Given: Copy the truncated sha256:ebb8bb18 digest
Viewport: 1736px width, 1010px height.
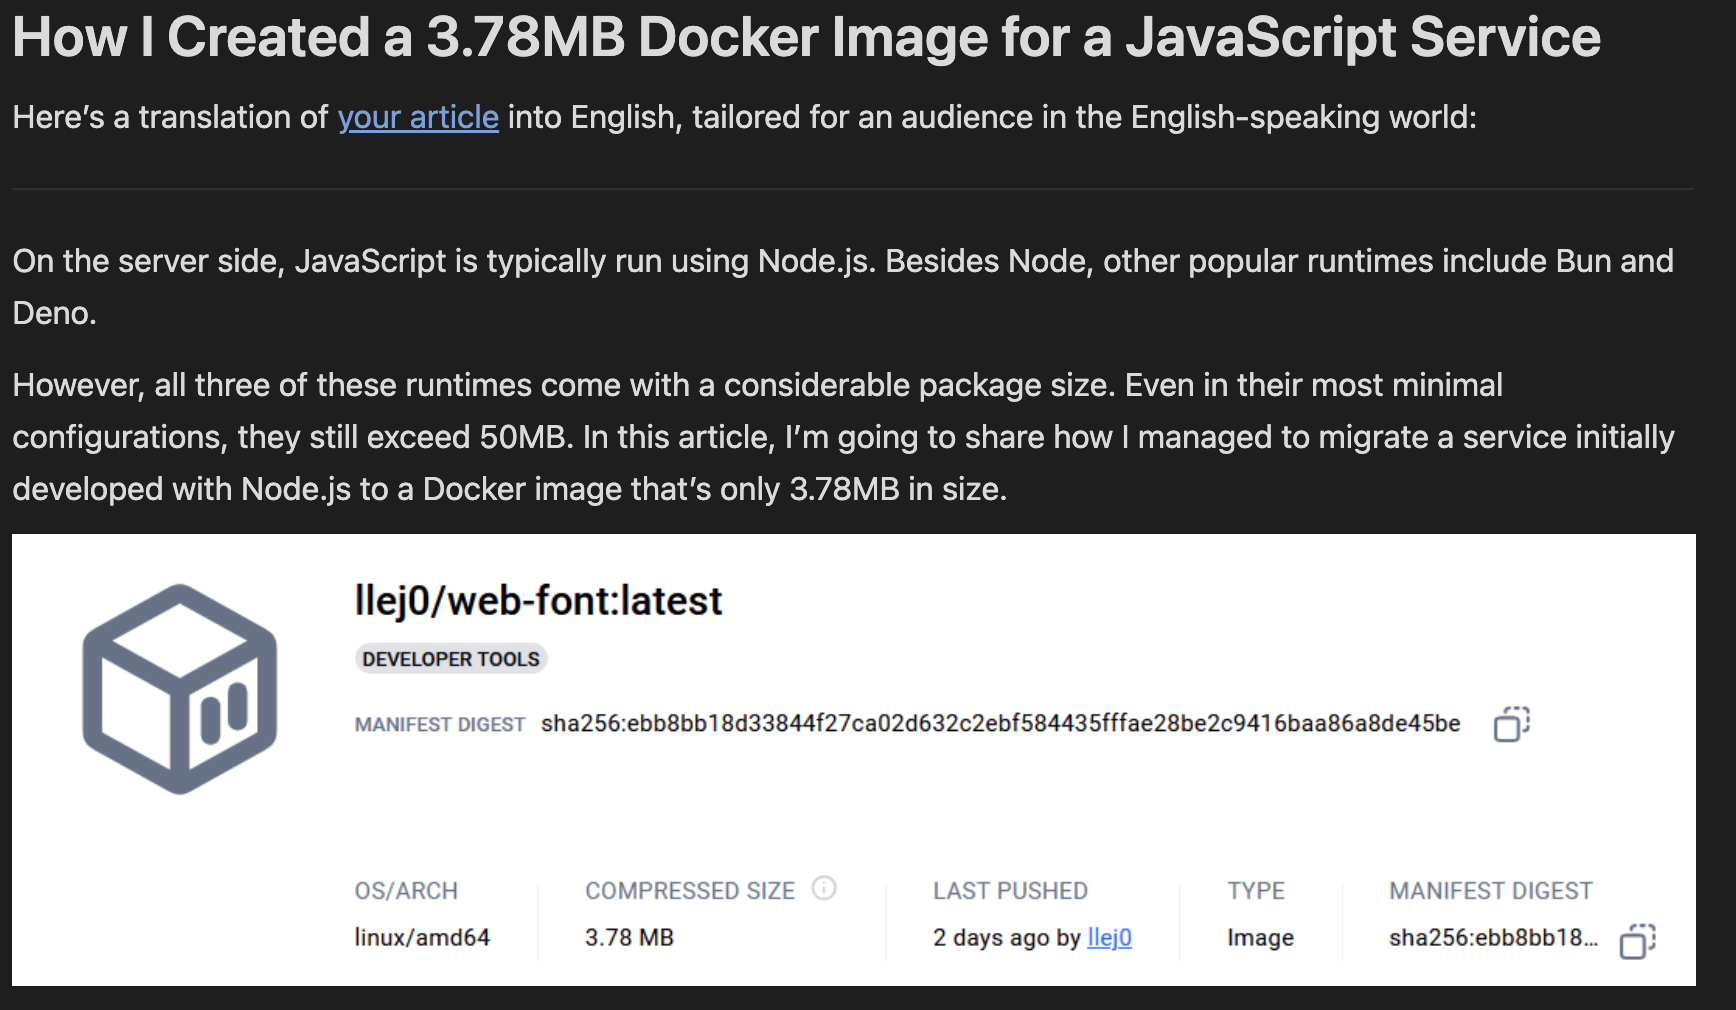Looking at the screenshot, I should pos(1637,941).
